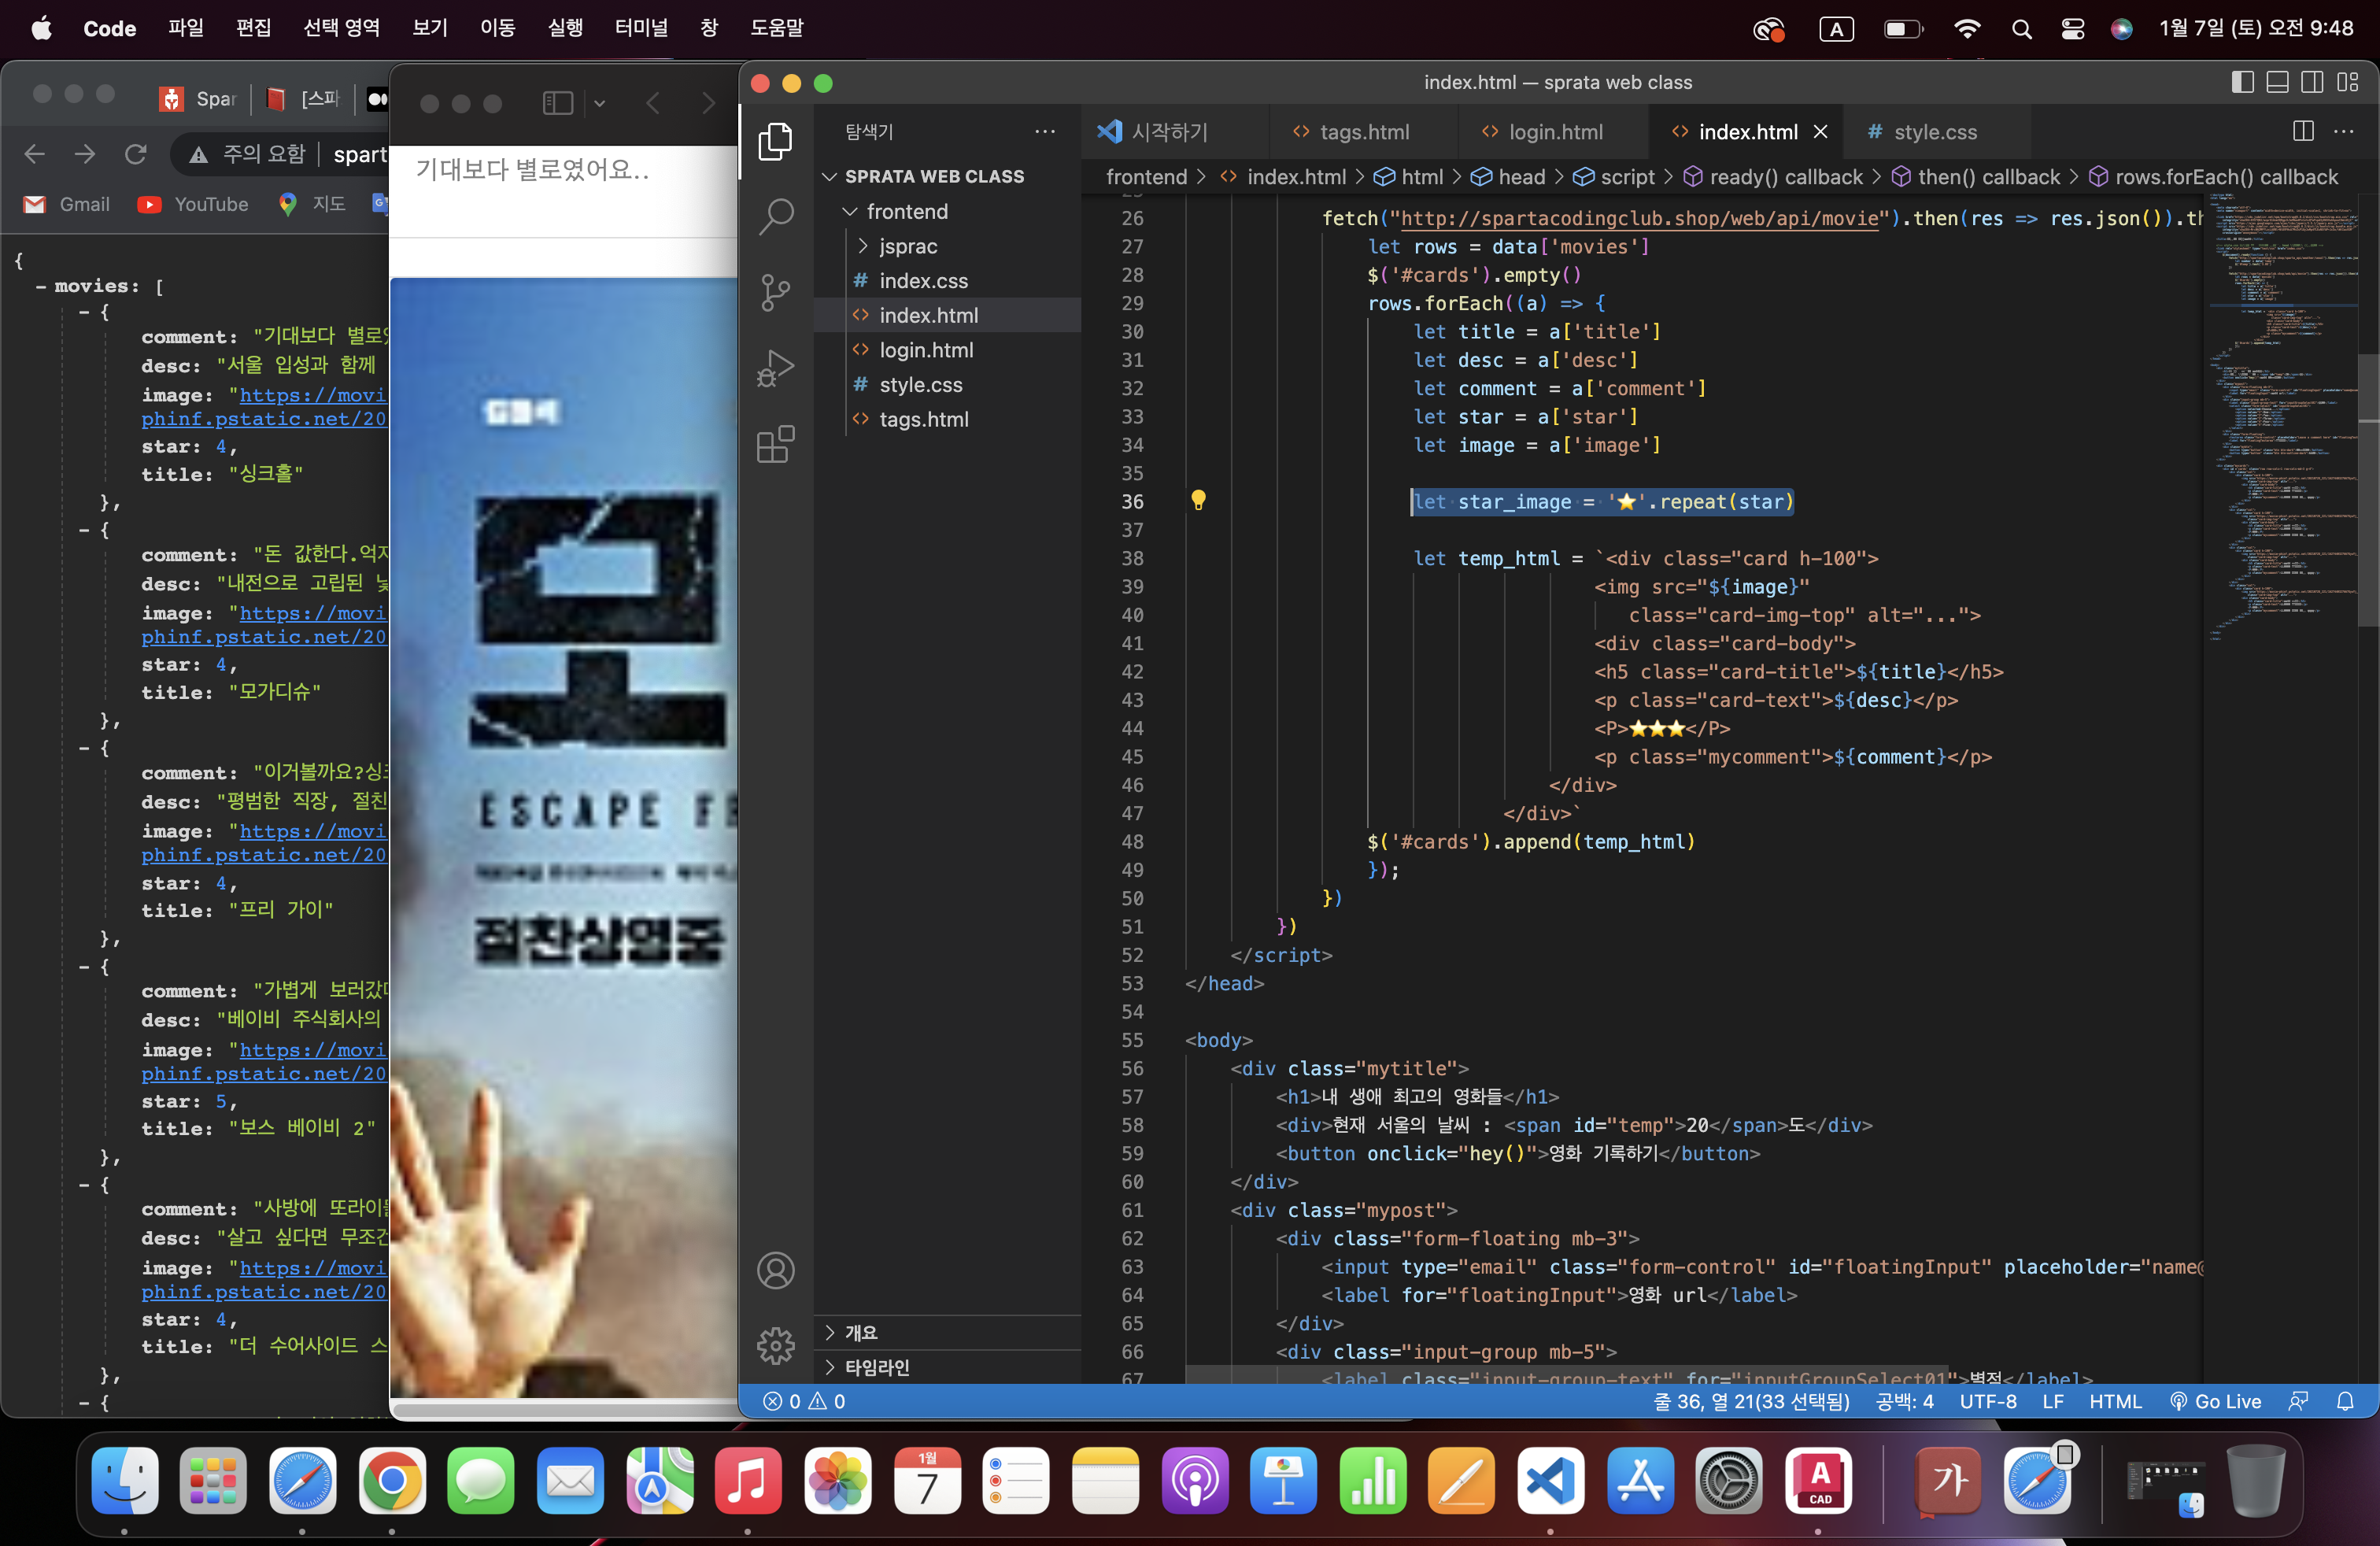
Task: Open the Search view in activity bar
Action: coord(775,216)
